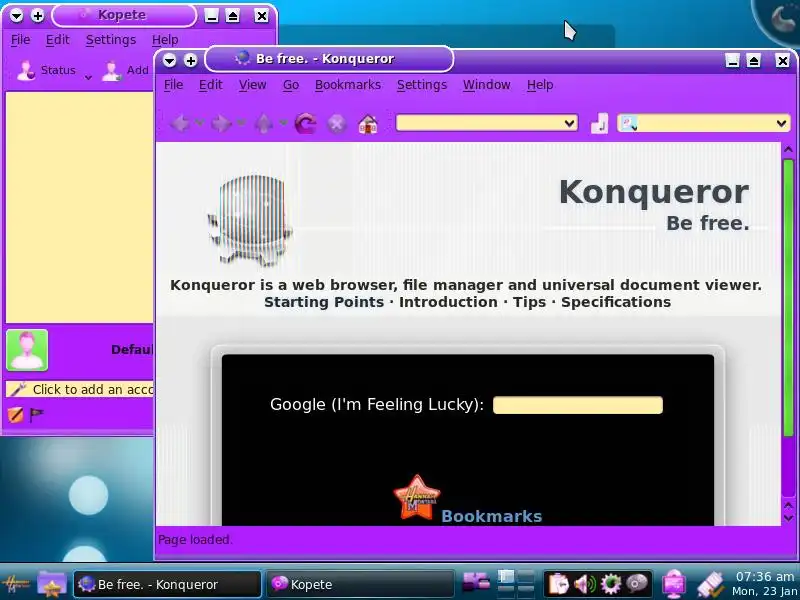
Task: Open the Help menu in Konqueror
Action: point(540,85)
